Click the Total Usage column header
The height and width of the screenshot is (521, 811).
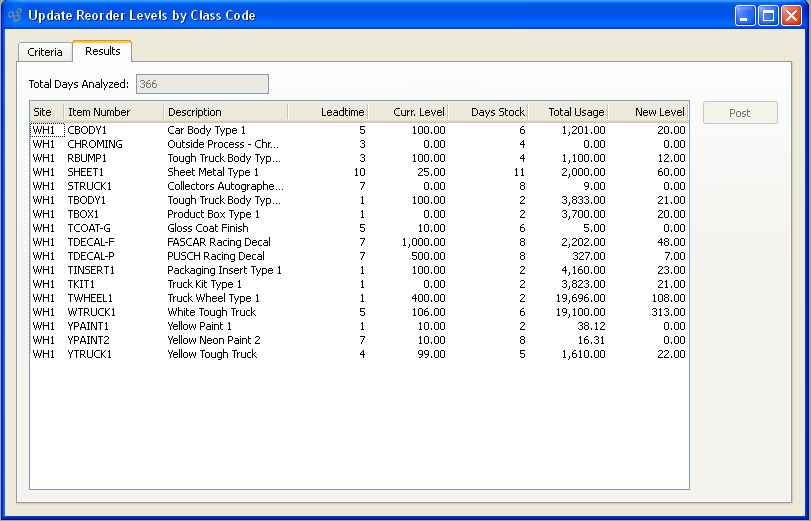pyautogui.click(x=568, y=112)
